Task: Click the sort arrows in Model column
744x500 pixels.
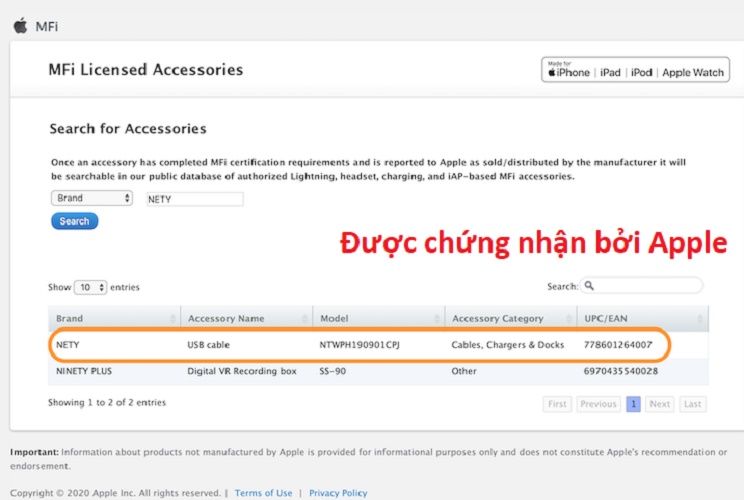Action: click(437, 319)
